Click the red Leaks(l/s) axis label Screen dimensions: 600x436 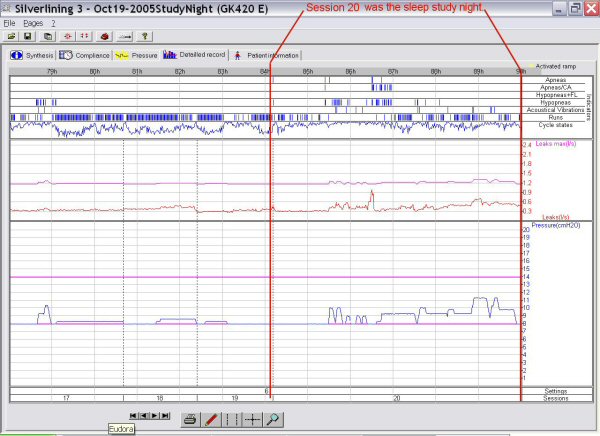[556, 217]
